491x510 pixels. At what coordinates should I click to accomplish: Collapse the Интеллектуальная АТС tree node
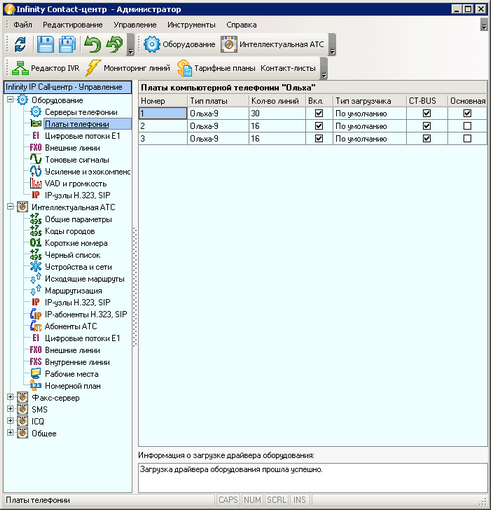[x=10, y=207]
